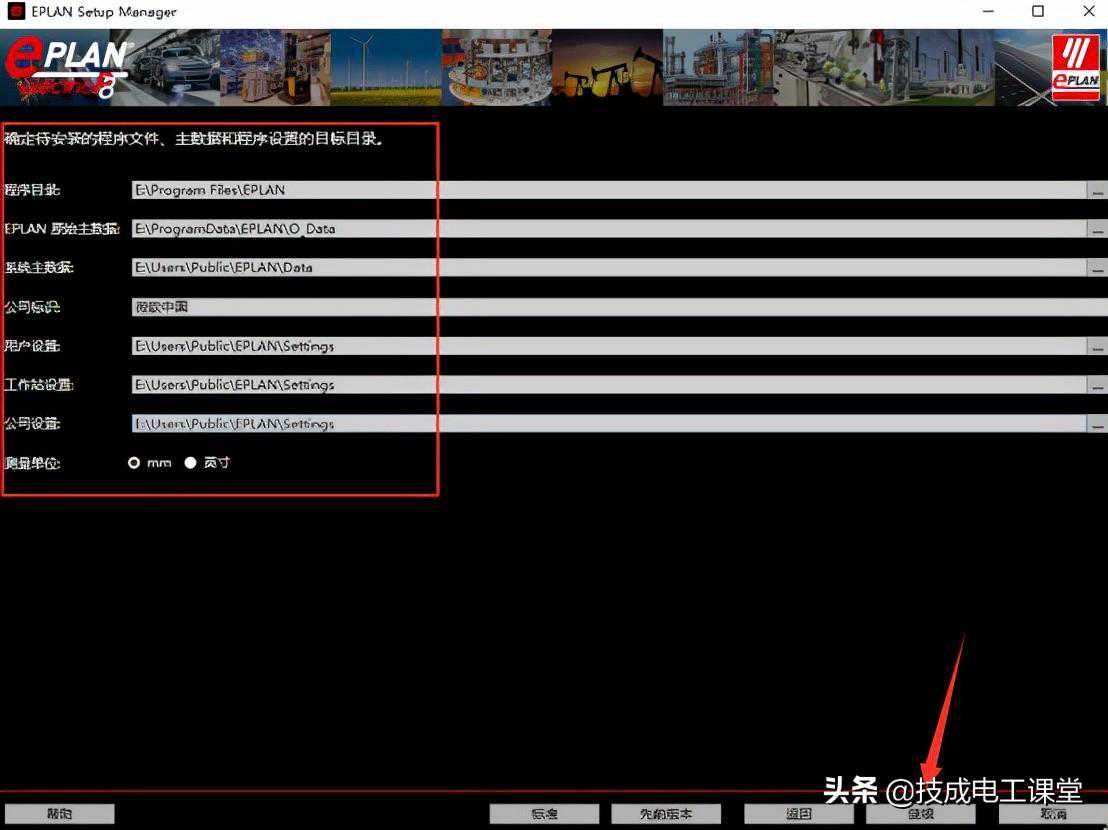Click the 先前版本 (Previous version) button
This screenshot has width=1108, height=830.
(x=665, y=814)
